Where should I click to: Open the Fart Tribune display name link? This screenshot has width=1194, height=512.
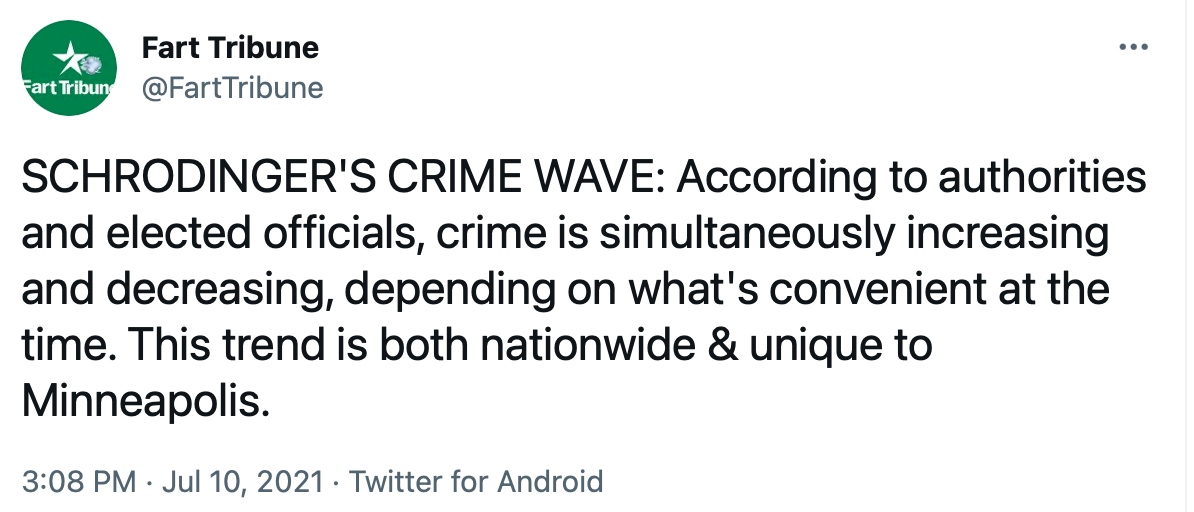[230, 47]
